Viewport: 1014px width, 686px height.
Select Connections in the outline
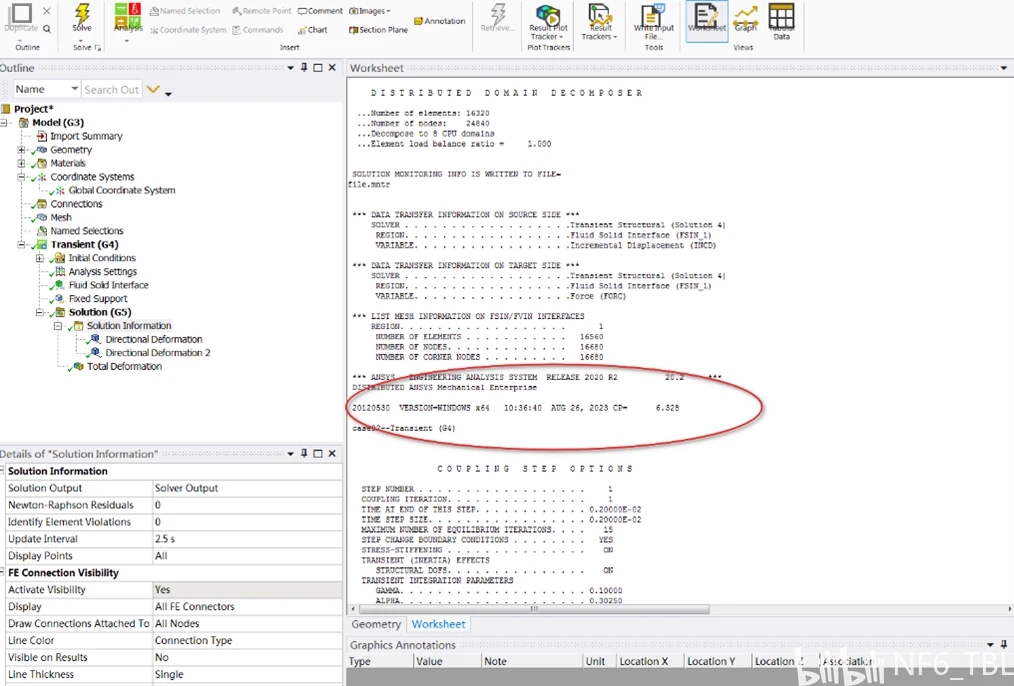point(76,204)
